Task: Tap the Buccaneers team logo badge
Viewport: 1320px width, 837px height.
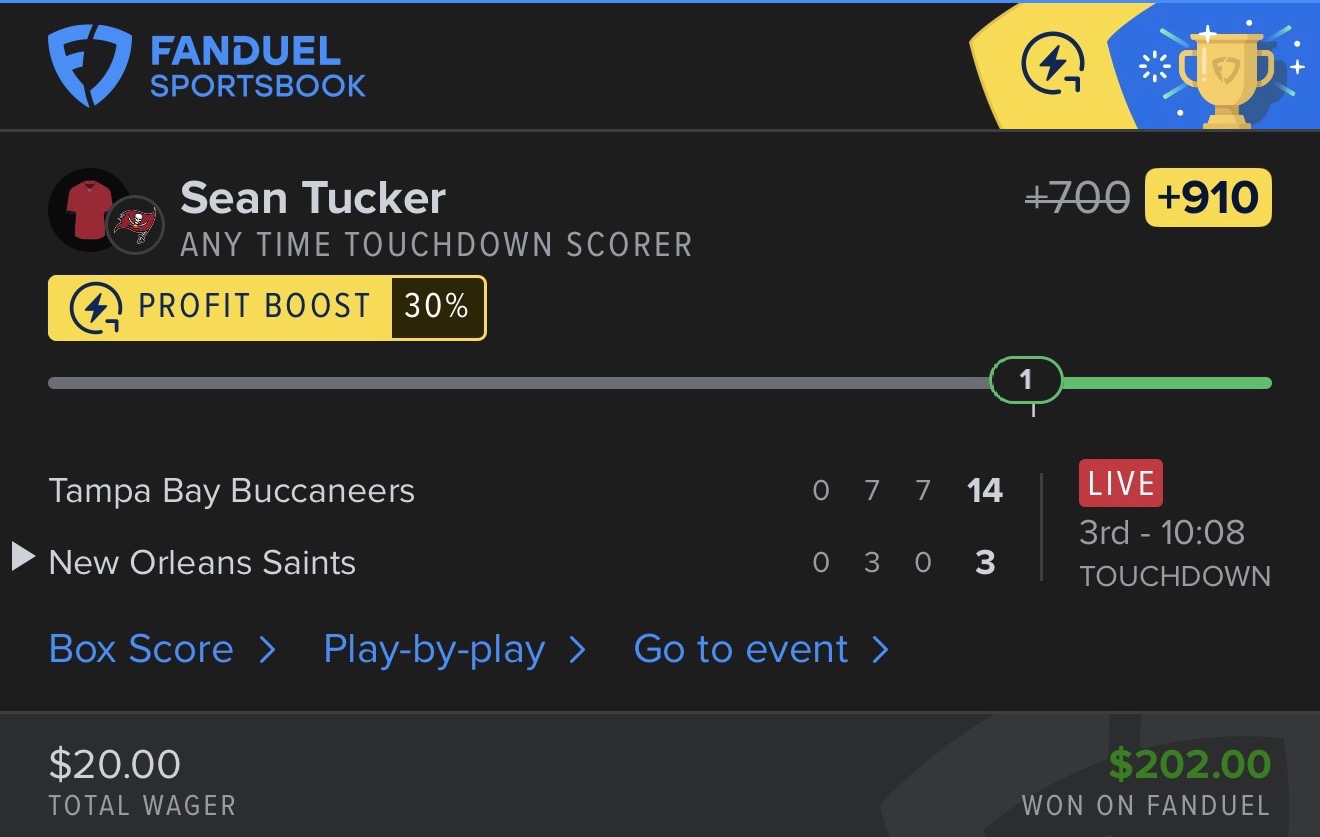Action: click(136, 225)
